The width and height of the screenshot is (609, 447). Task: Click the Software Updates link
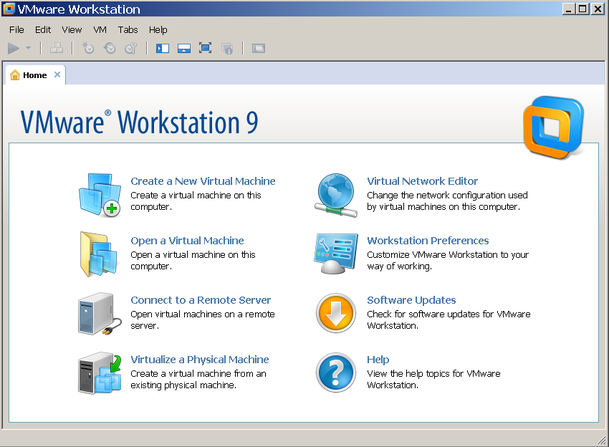pos(411,300)
